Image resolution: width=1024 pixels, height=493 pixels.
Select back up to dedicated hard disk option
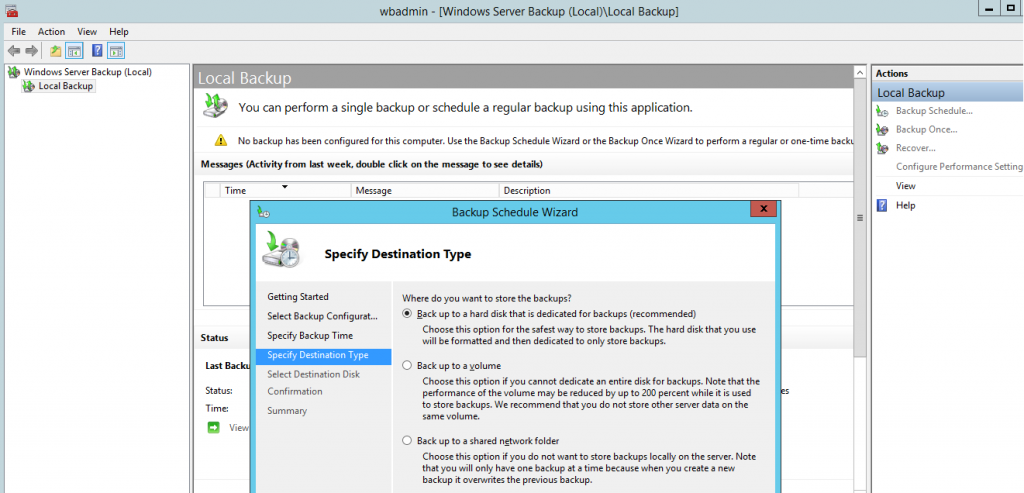point(408,313)
